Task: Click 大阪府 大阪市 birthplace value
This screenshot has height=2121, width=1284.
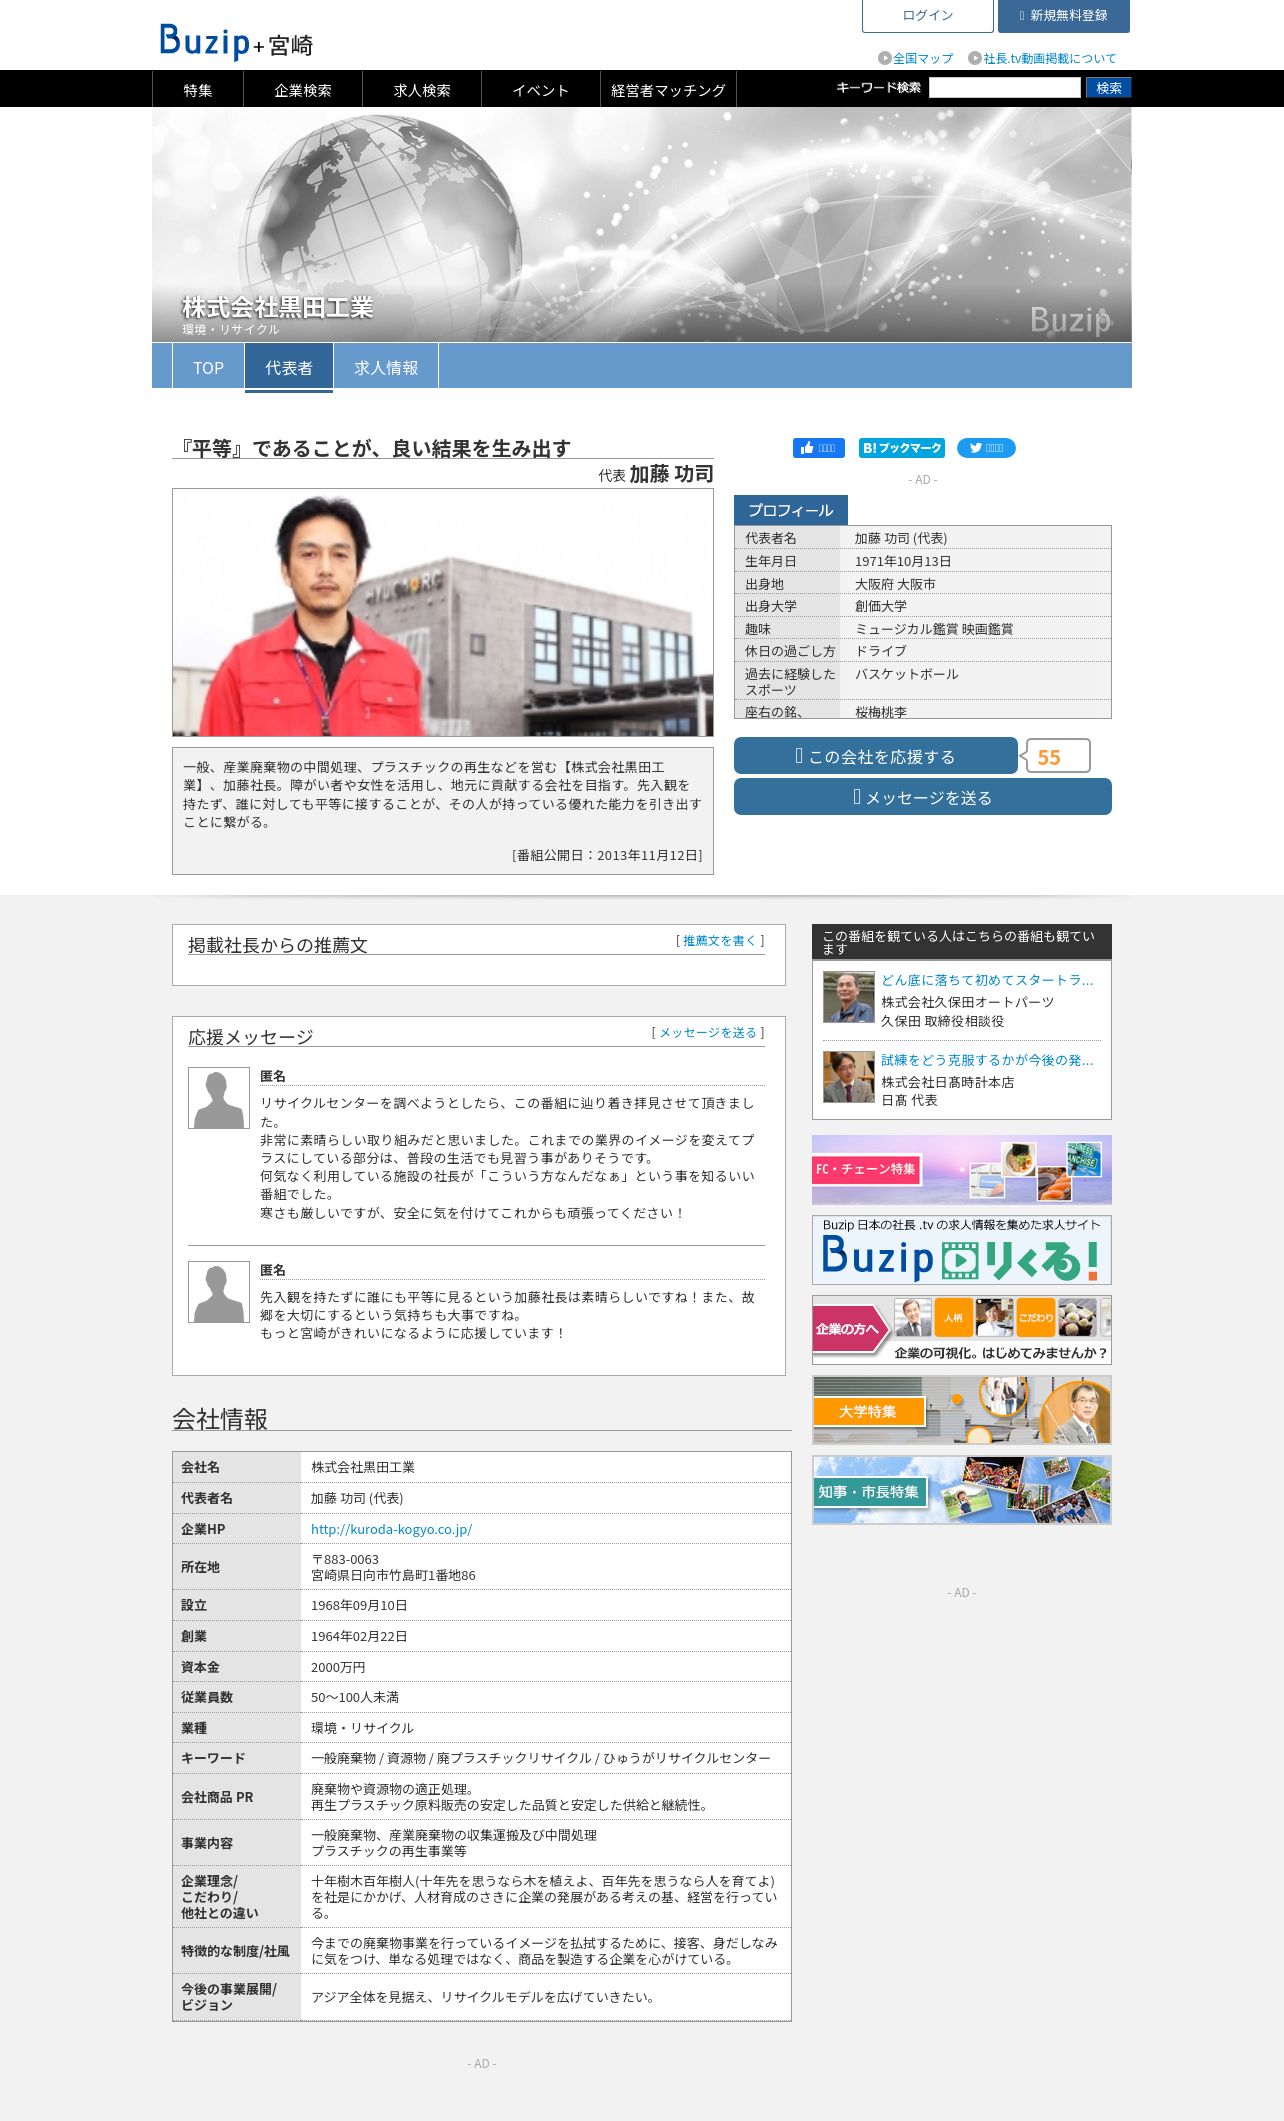Action: click(895, 584)
